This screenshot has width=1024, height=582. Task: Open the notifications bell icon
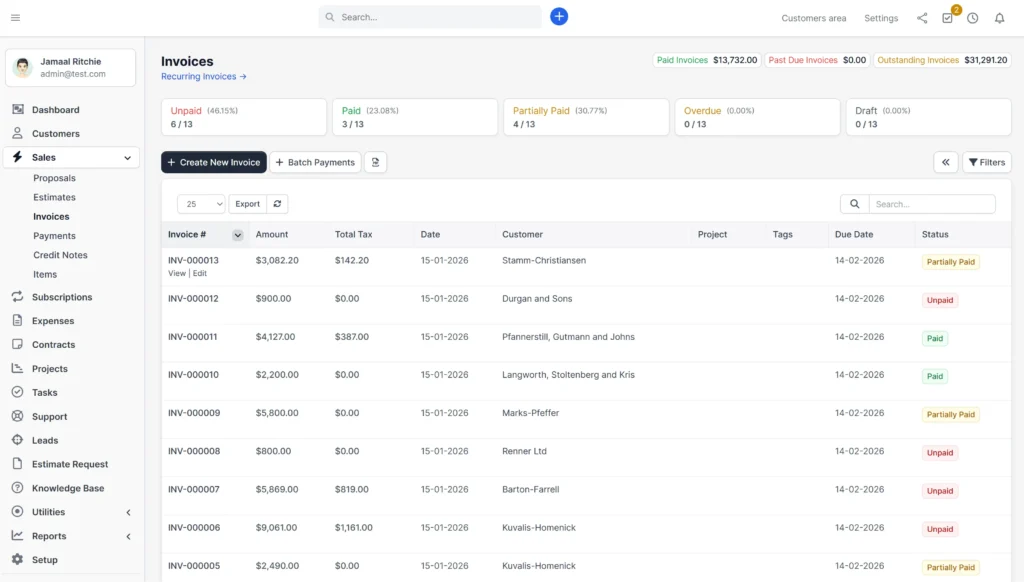pos(999,17)
